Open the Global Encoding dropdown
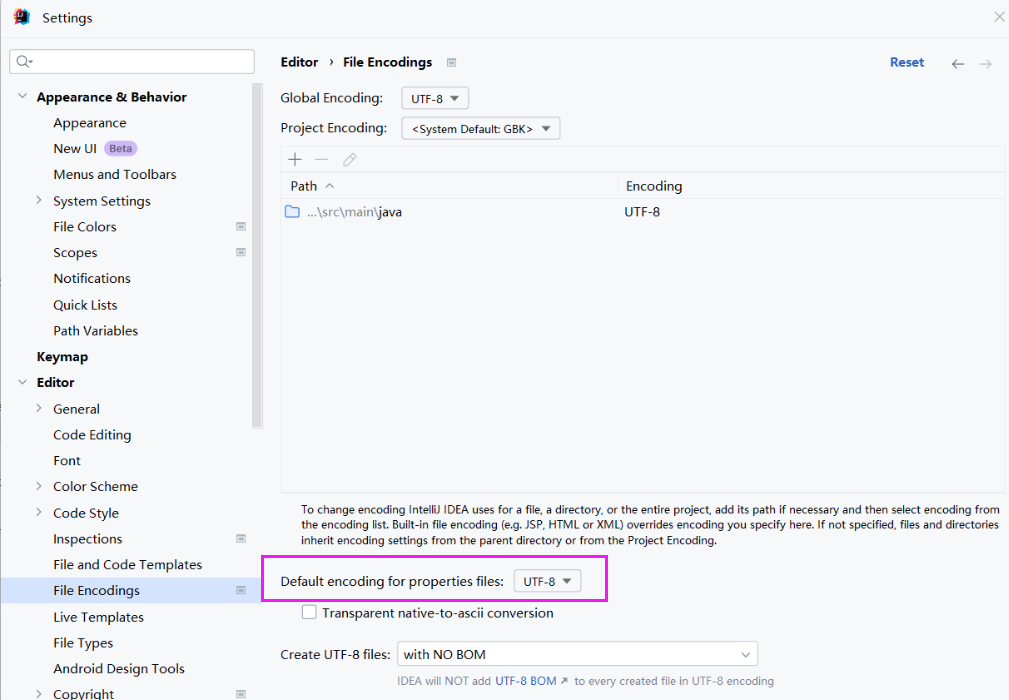Image resolution: width=1009 pixels, height=700 pixels. click(x=435, y=98)
